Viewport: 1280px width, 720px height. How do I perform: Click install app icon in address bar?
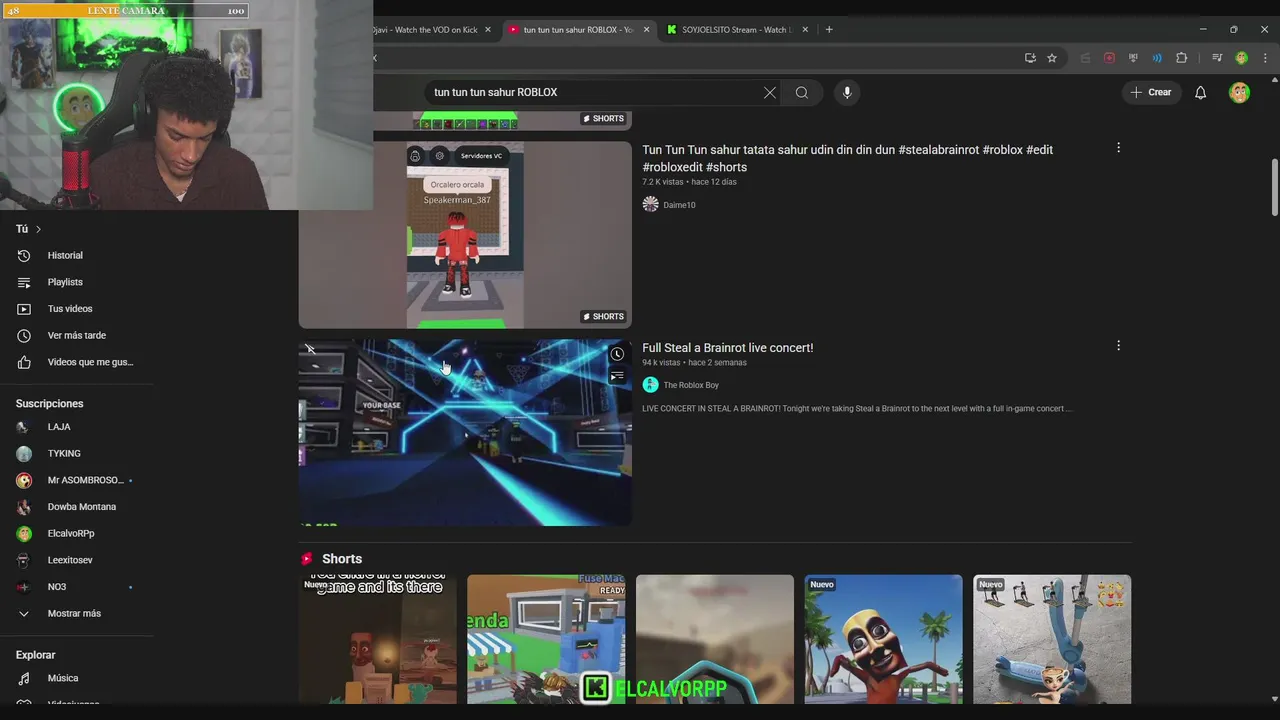1030,58
